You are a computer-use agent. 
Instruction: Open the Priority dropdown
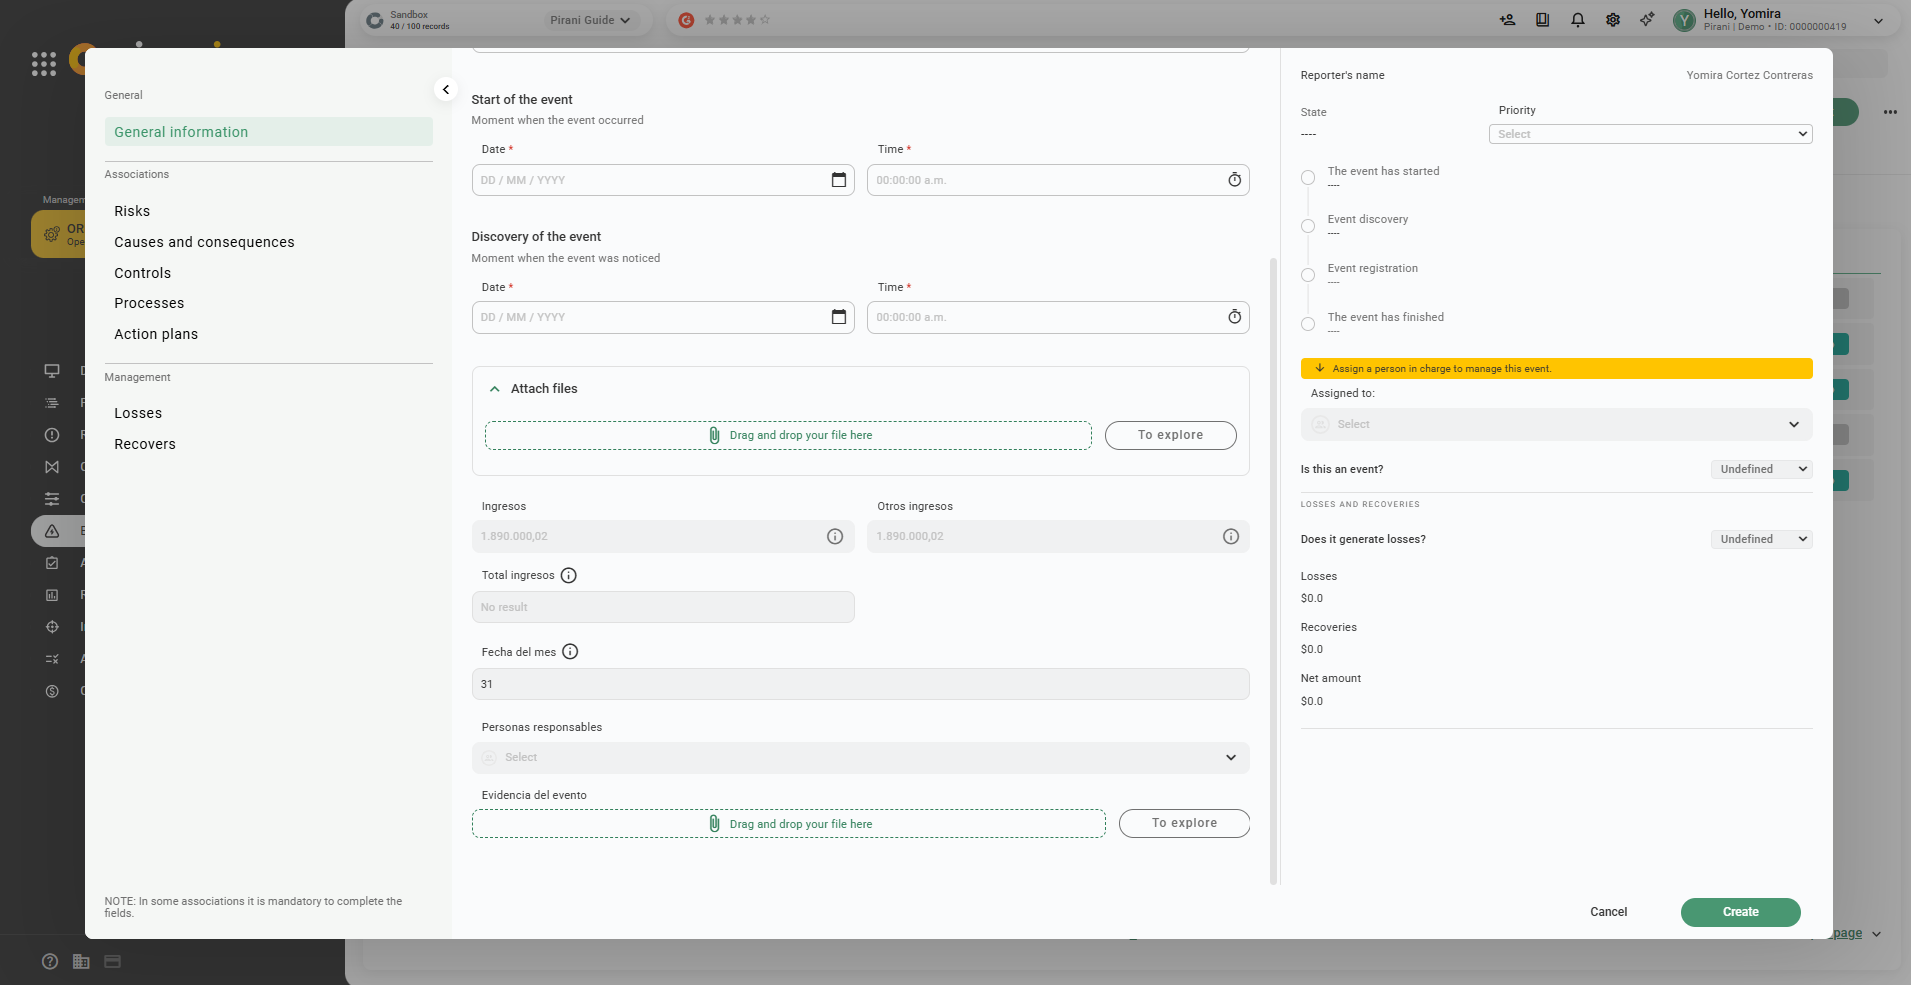tap(1650, 134)
